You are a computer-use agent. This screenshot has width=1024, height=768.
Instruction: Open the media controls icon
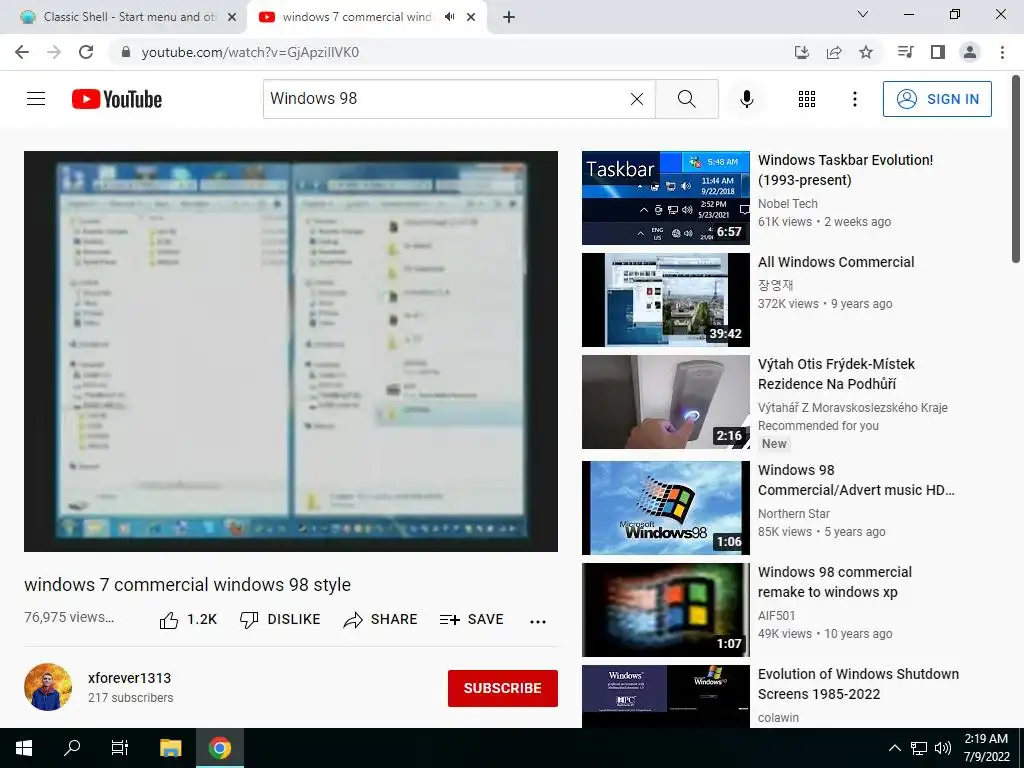tap(905, 52)
